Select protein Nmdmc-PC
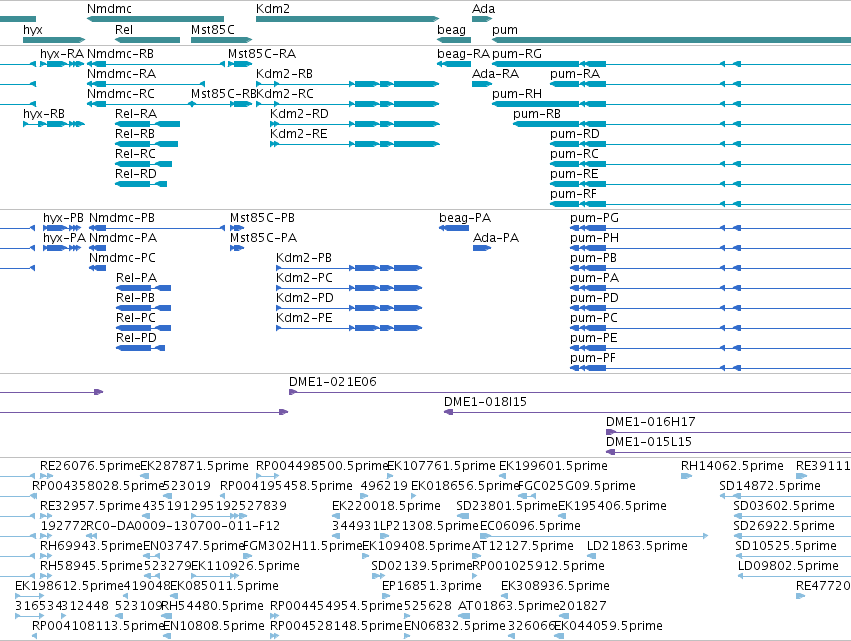 pos(122,258)
